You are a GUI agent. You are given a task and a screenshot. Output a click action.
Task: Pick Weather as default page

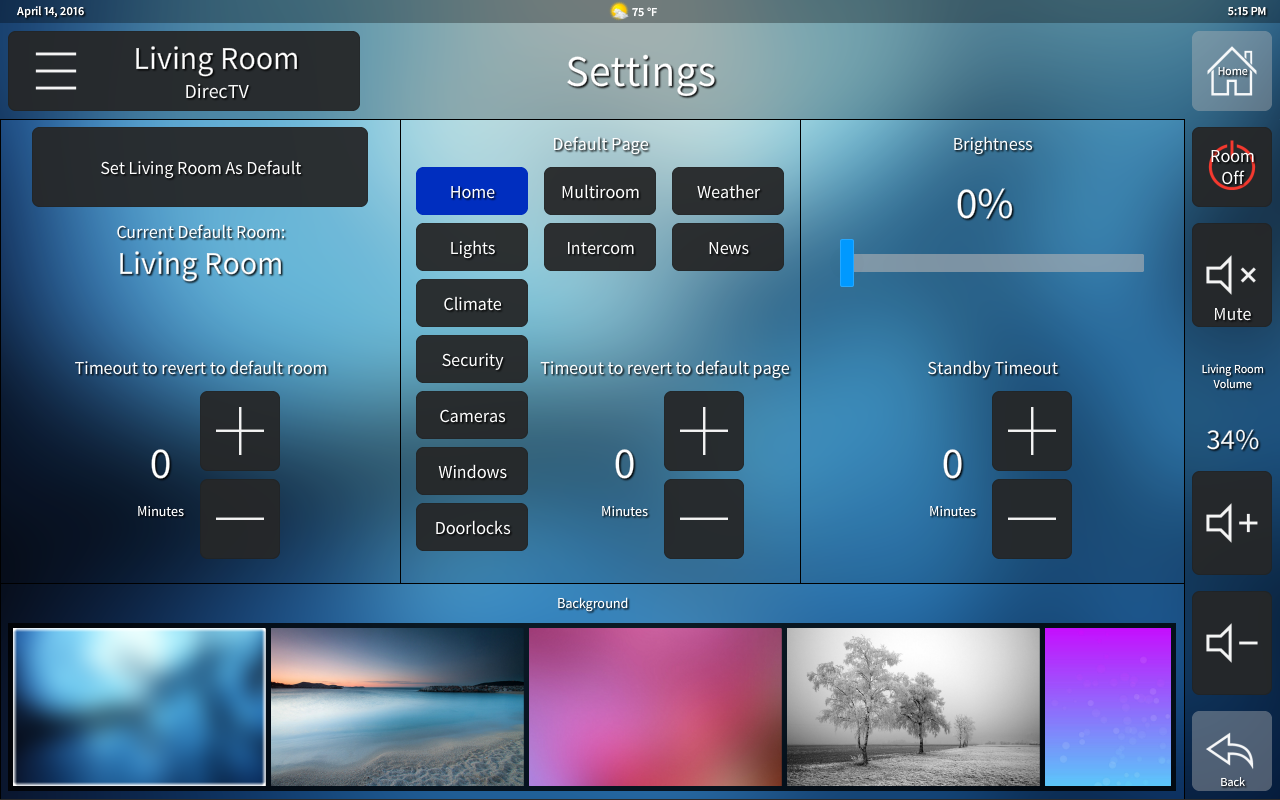pos(728,191)
